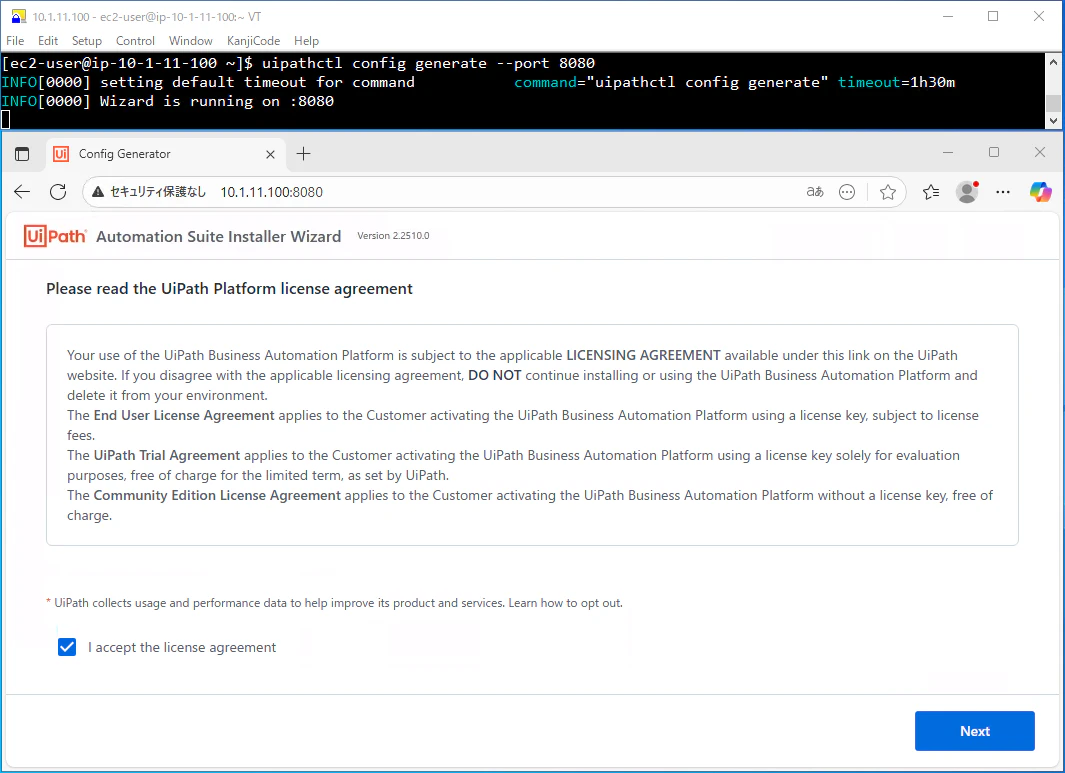Screen dimensions: 1065x773
Task: Click the license agreement page heading
Action: click(230, 289)
